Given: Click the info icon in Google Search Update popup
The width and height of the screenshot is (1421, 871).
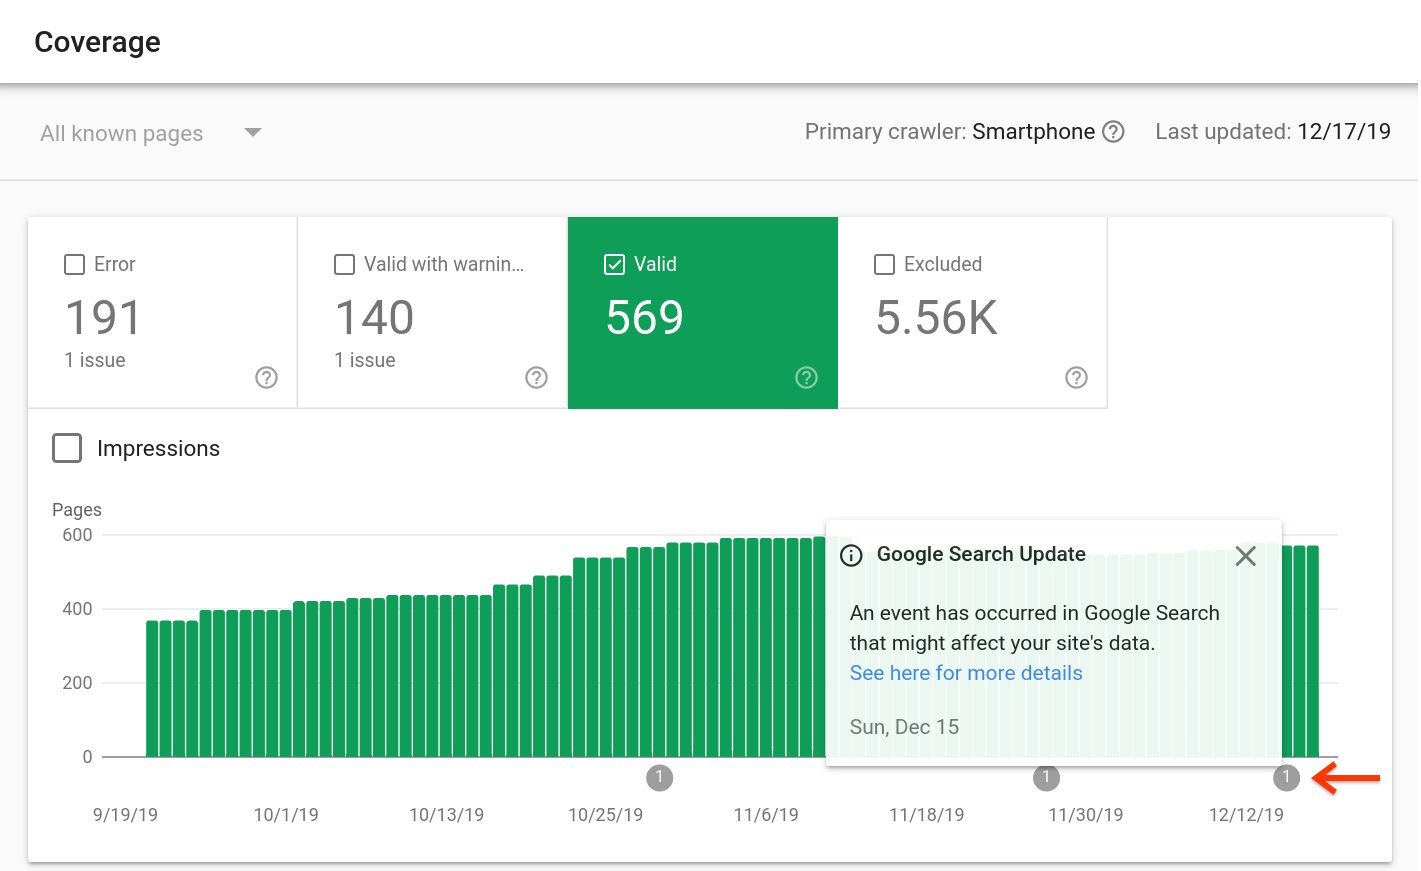Looking at the screenshot, I should point(851,555).
